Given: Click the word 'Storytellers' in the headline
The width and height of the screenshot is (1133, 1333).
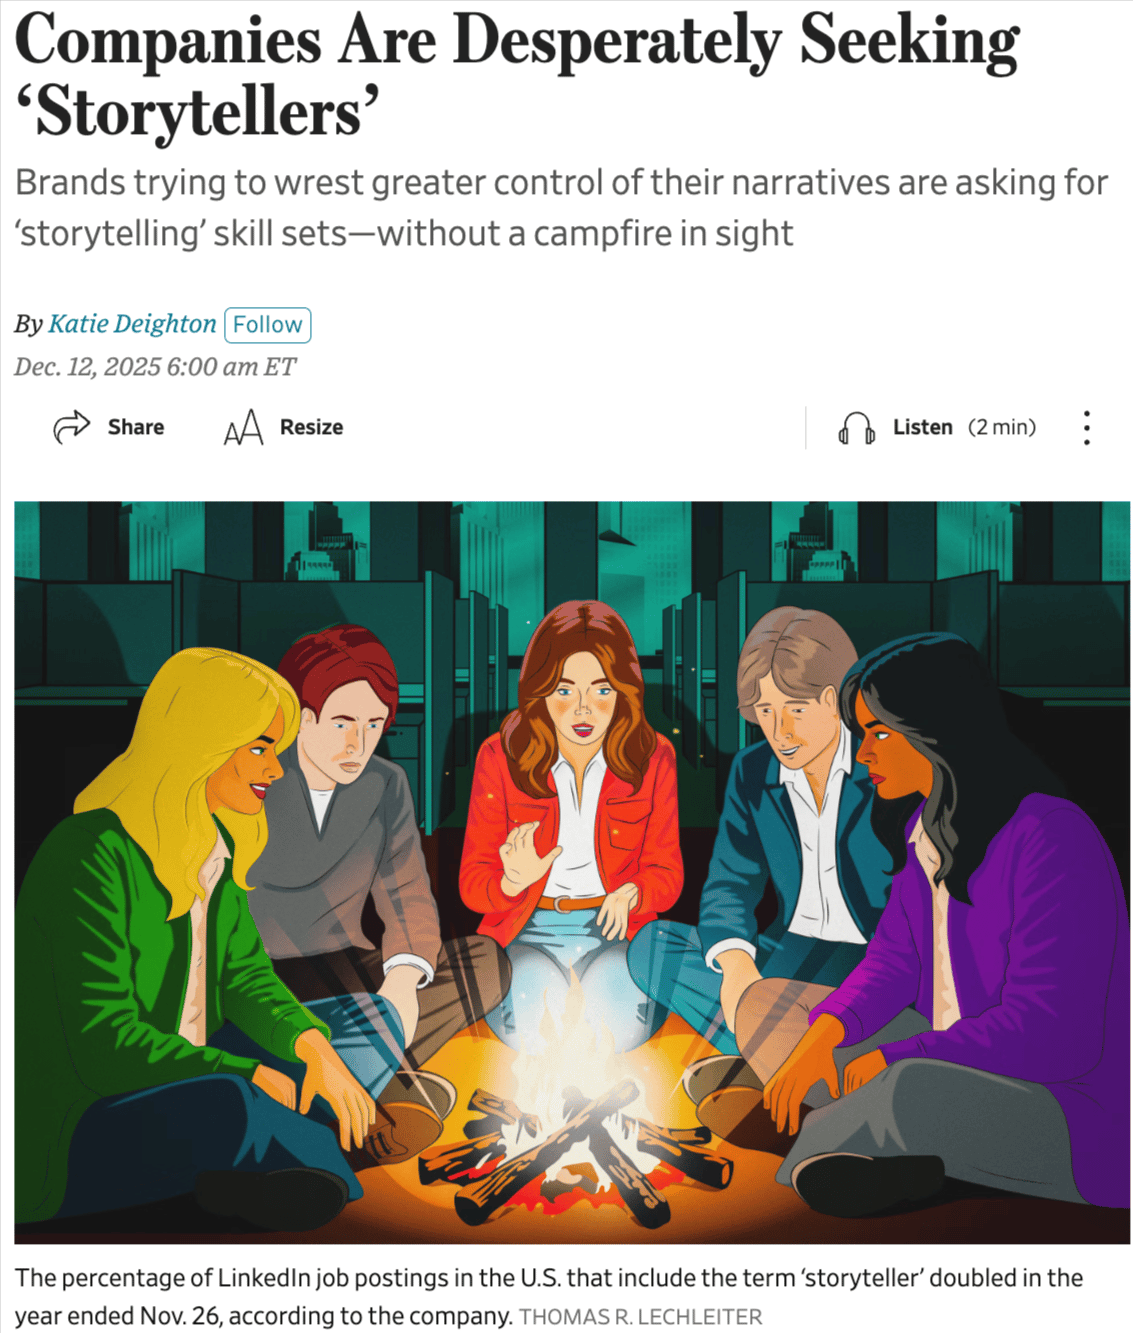Looking at the screenshot, I should pyautogui.click(x=199, y=113).
